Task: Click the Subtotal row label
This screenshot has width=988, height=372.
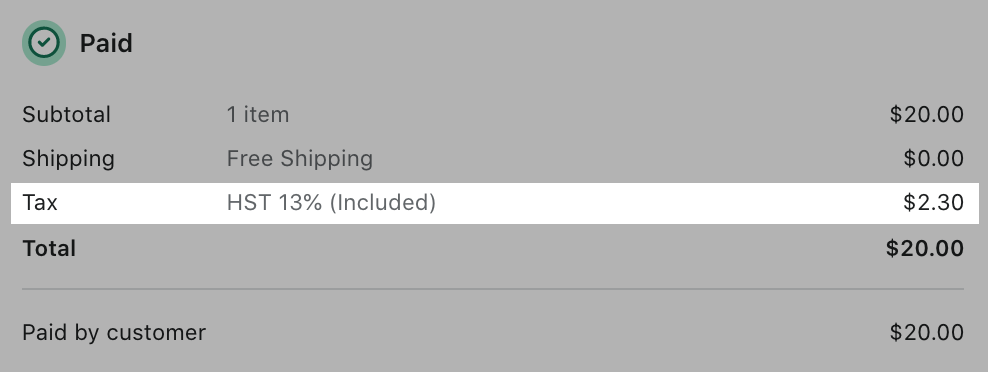Action: click(66, 115)
